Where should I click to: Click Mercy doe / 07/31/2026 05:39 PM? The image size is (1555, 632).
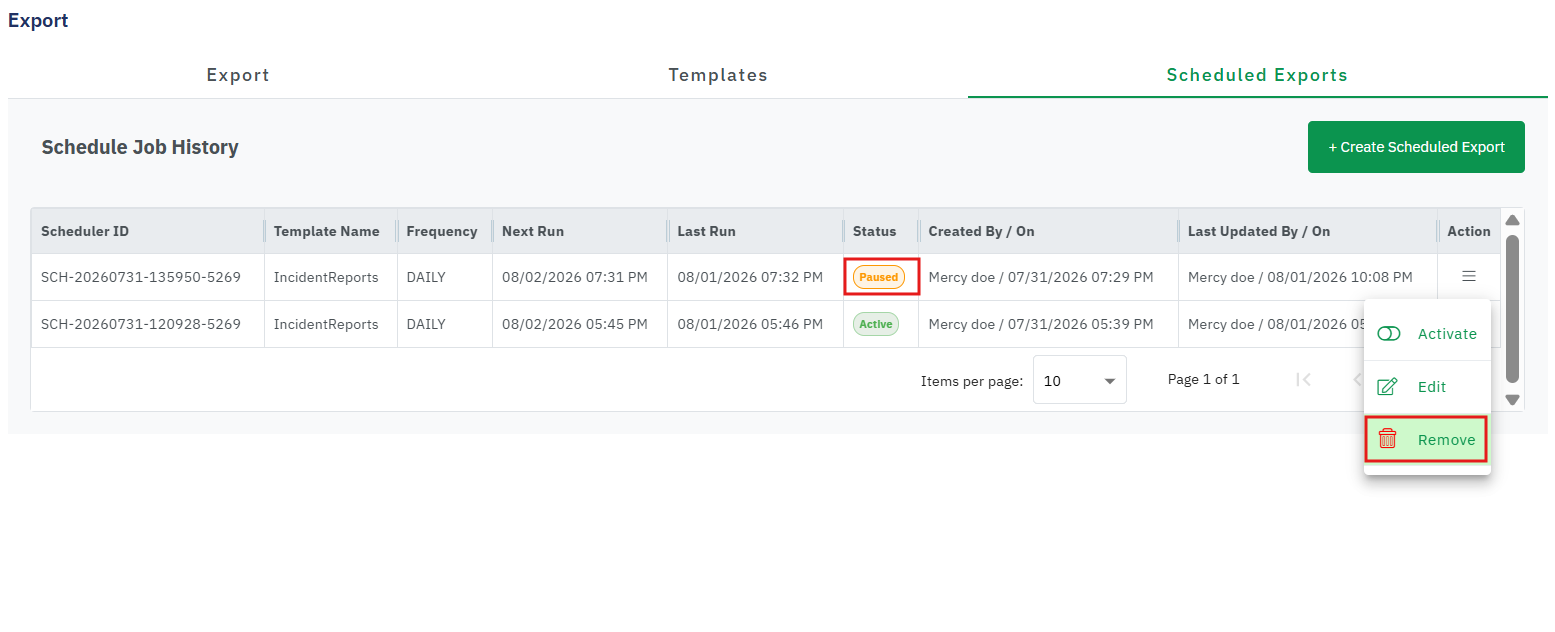coord(1041,324)
